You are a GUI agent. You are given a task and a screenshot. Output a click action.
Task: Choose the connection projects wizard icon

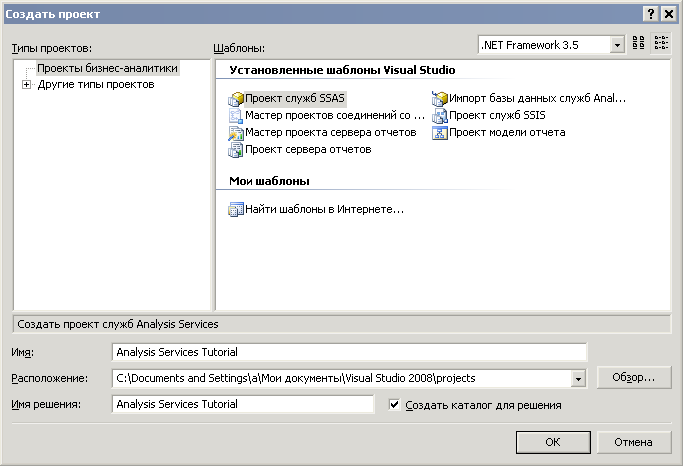pyautogui.click(x=236, y=116)
